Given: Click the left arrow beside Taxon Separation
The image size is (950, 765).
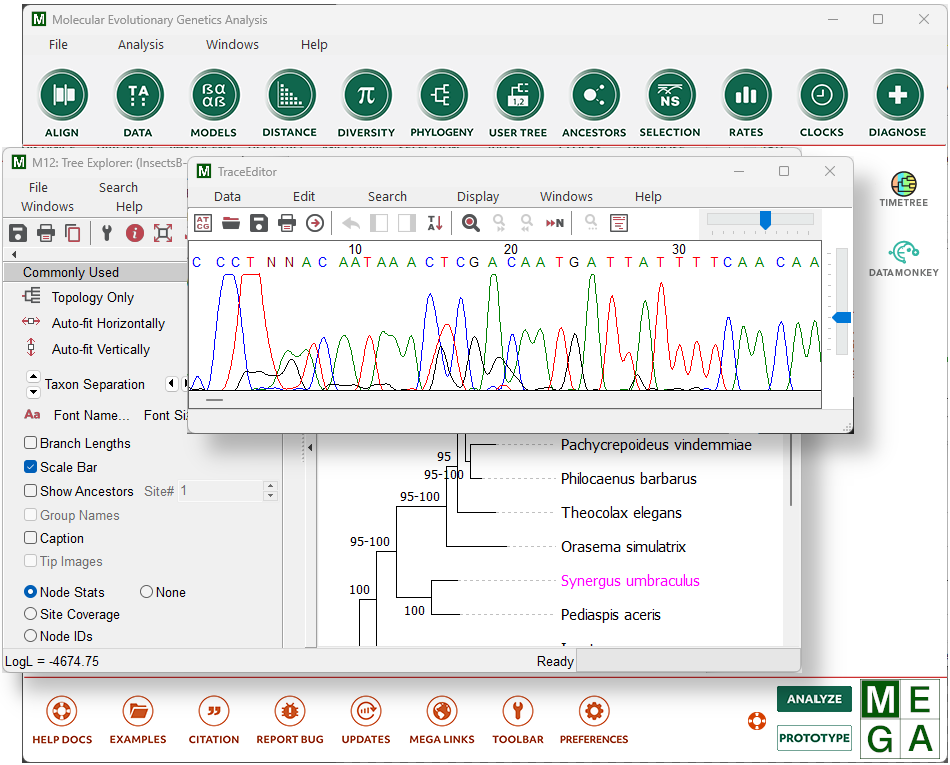Looking at the screenshot, I should 171,383.
